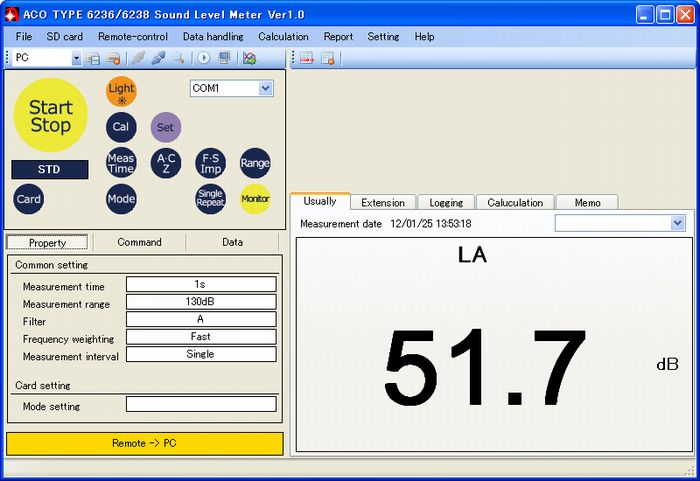Viewport: 700px width, 481px height.
Task: Maximize the Sound Level Meter window
Action: [665, 15]
